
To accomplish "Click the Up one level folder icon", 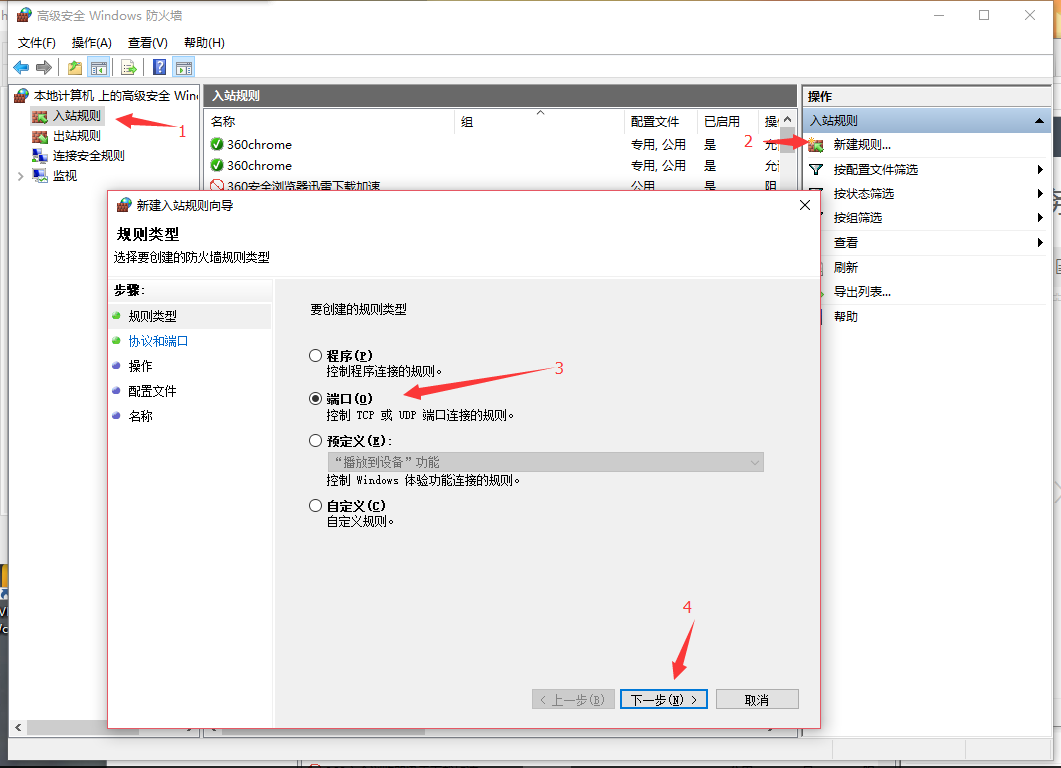I will point(74,67).
